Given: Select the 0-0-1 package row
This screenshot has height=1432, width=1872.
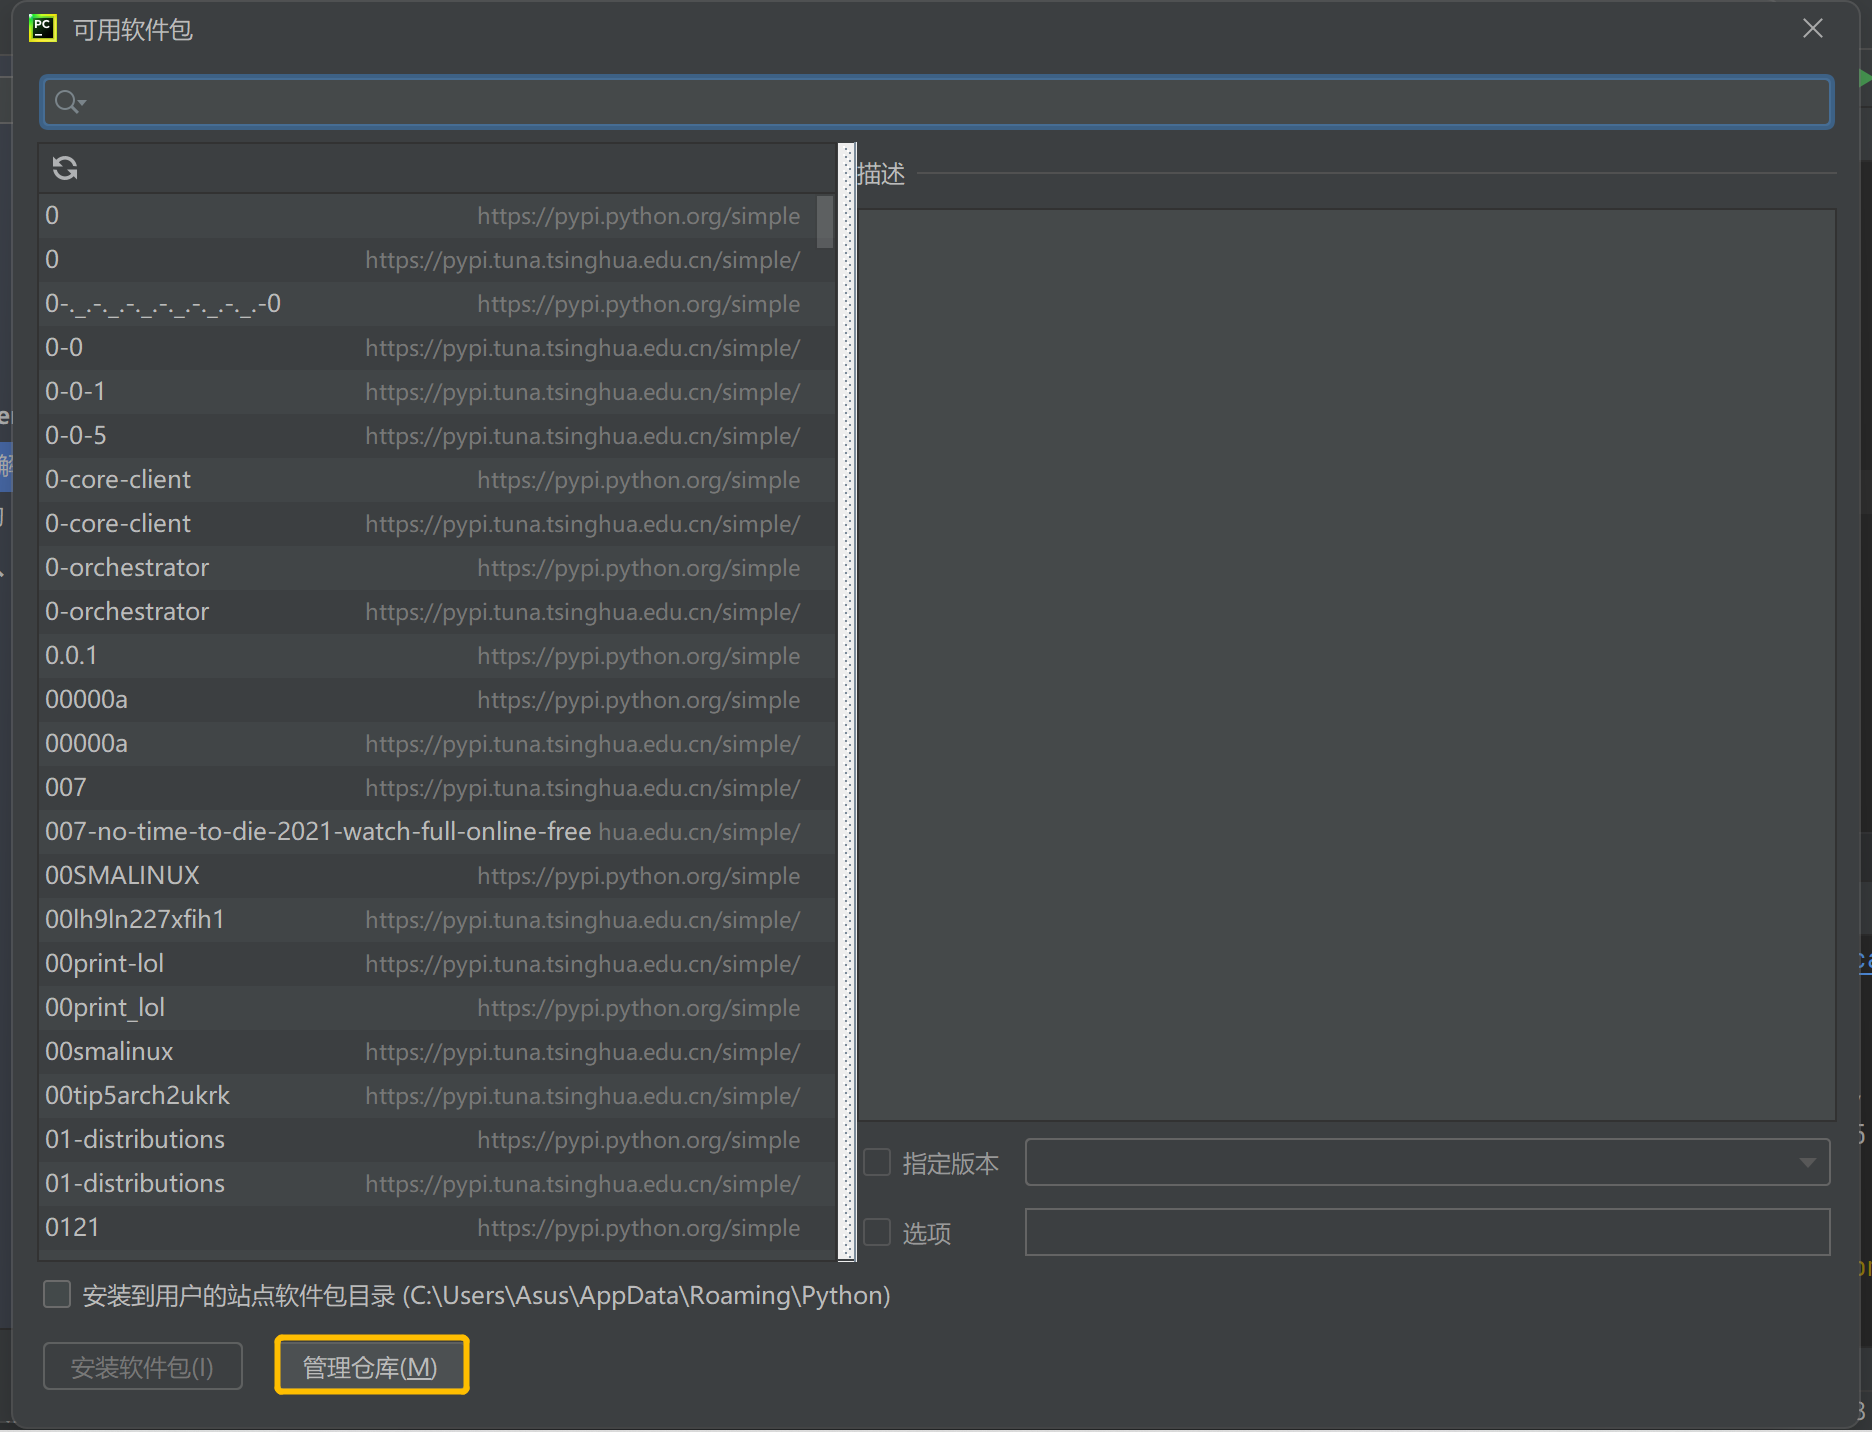Looking at the screenshot, I should click(x=437, y=392).
